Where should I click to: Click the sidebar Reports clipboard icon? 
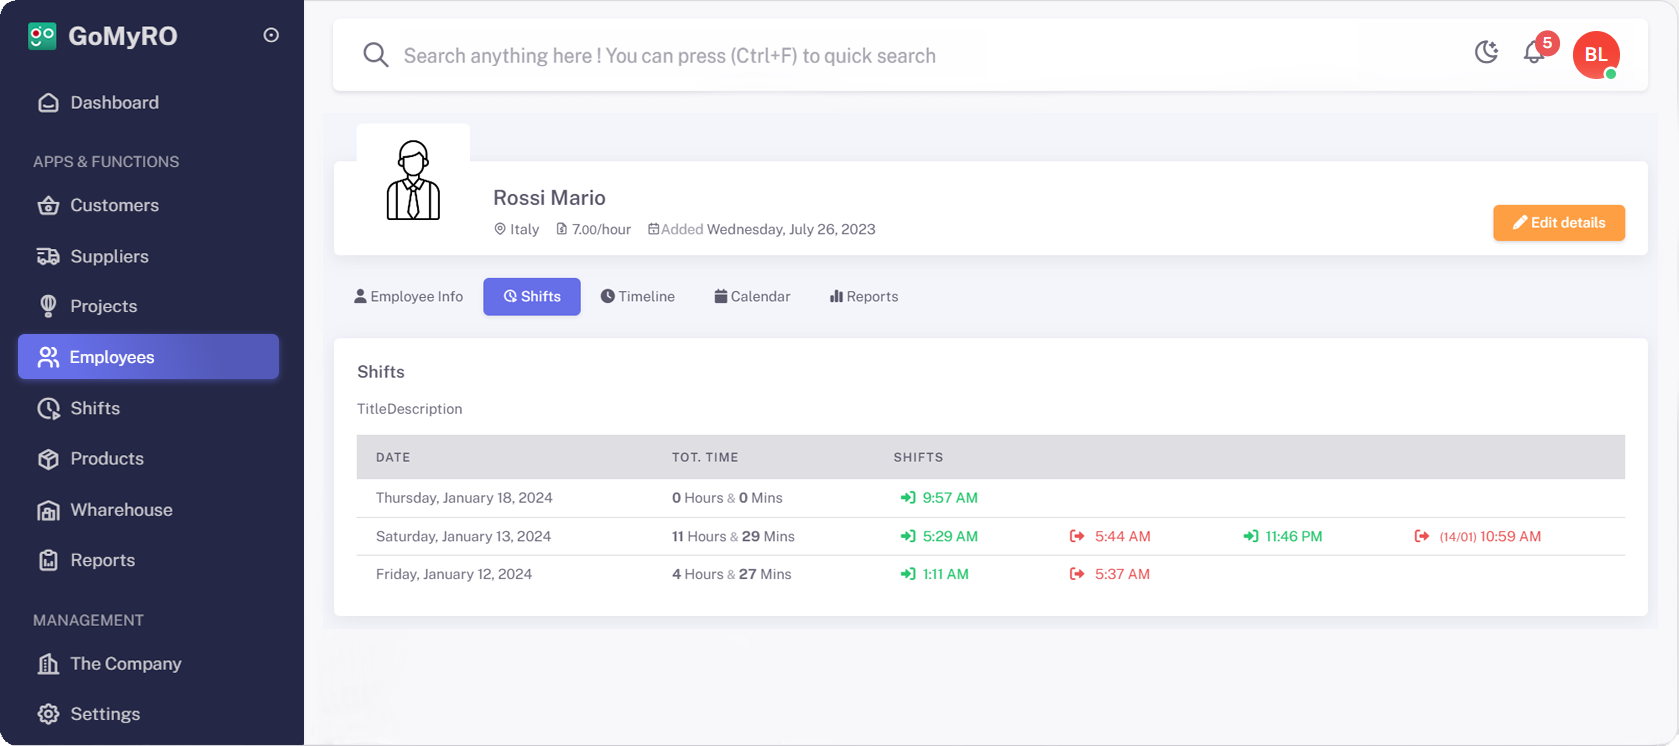pos(48,561)
